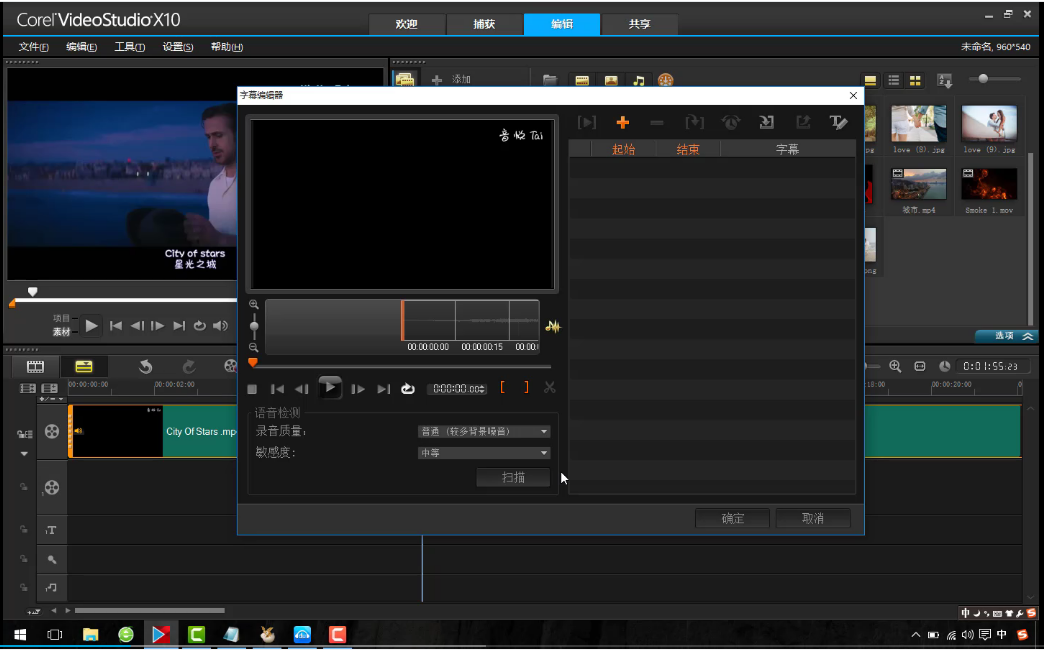Click the delete subtitle minus icon
This screenshot has width=1044, height=650.
pyautogui.click(x=656, y=123)
